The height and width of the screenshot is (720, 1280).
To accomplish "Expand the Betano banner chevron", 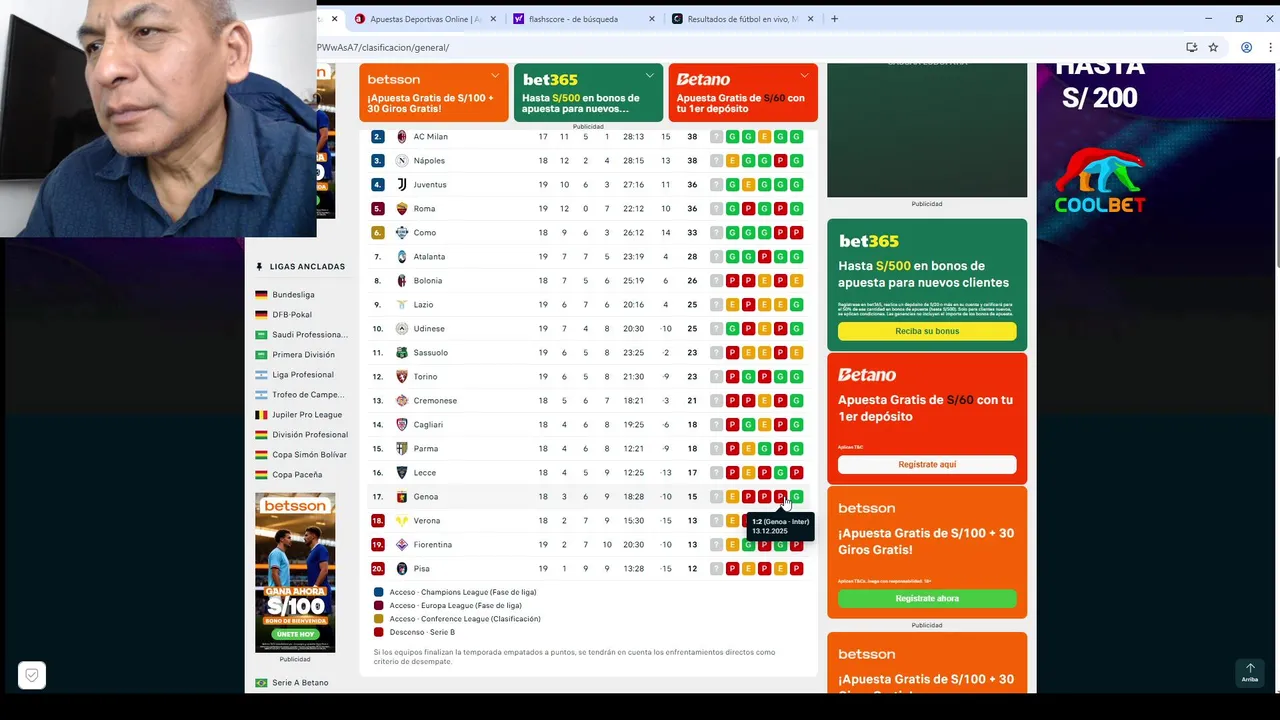I will pos(804,76).
